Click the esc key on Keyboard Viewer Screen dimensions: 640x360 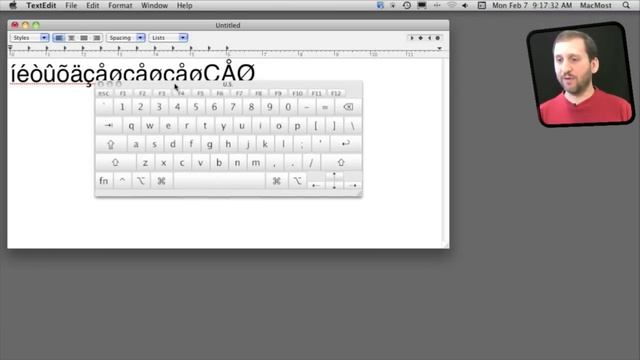[104, 93]
